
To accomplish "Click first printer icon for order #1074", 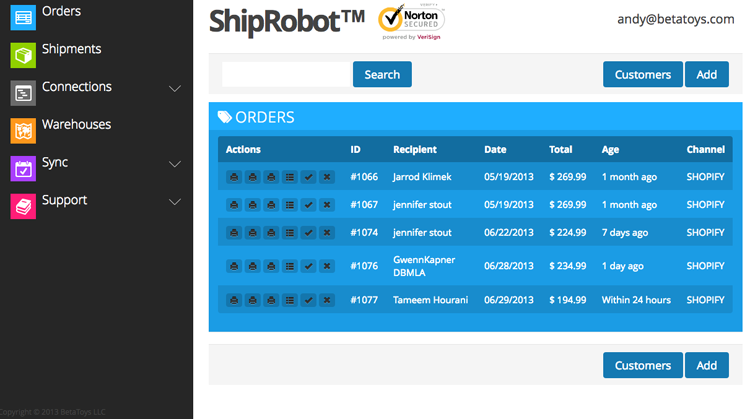I will 234,232.
